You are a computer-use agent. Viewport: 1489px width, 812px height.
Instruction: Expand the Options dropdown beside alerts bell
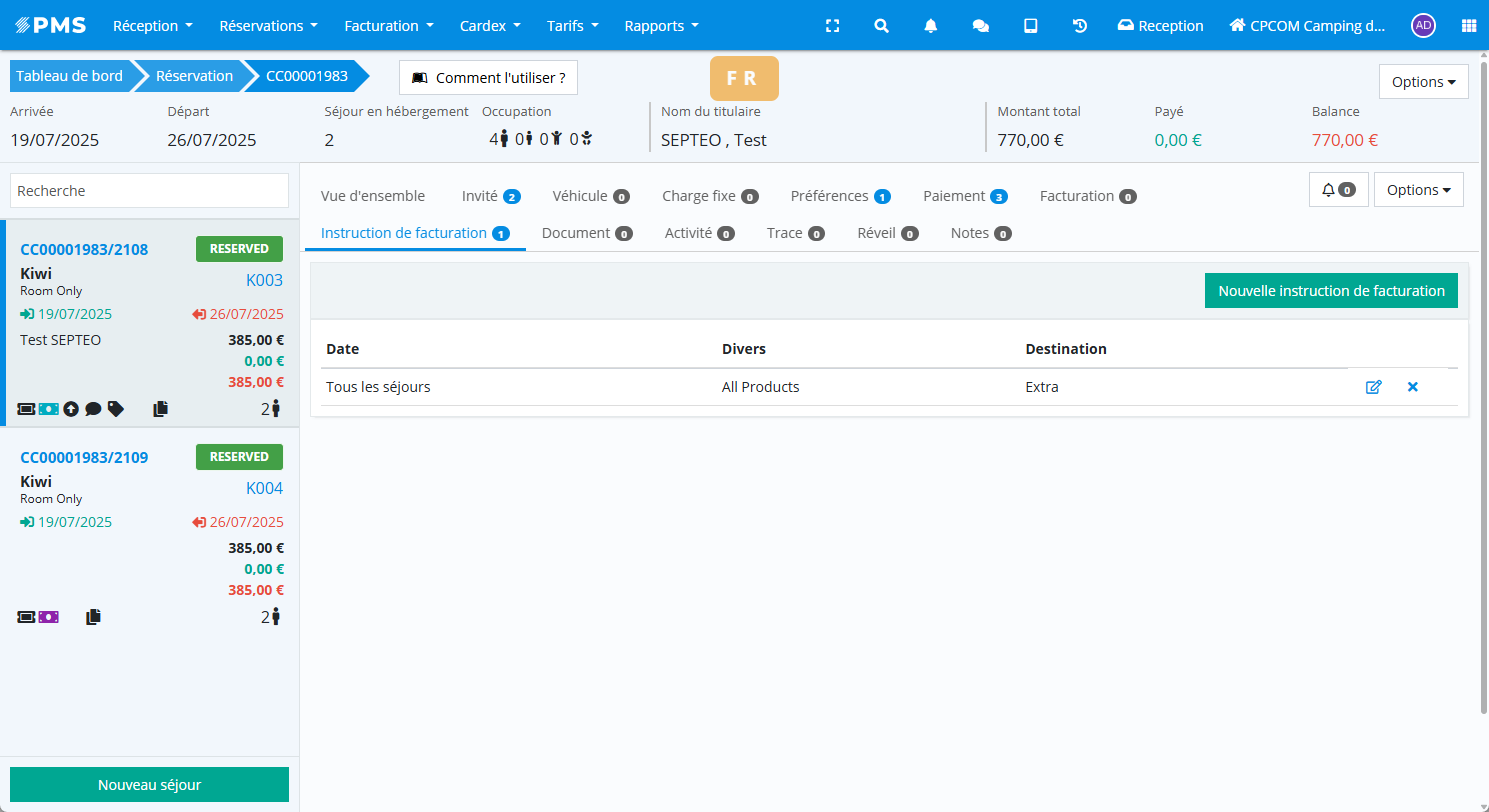pos(1418,190)
